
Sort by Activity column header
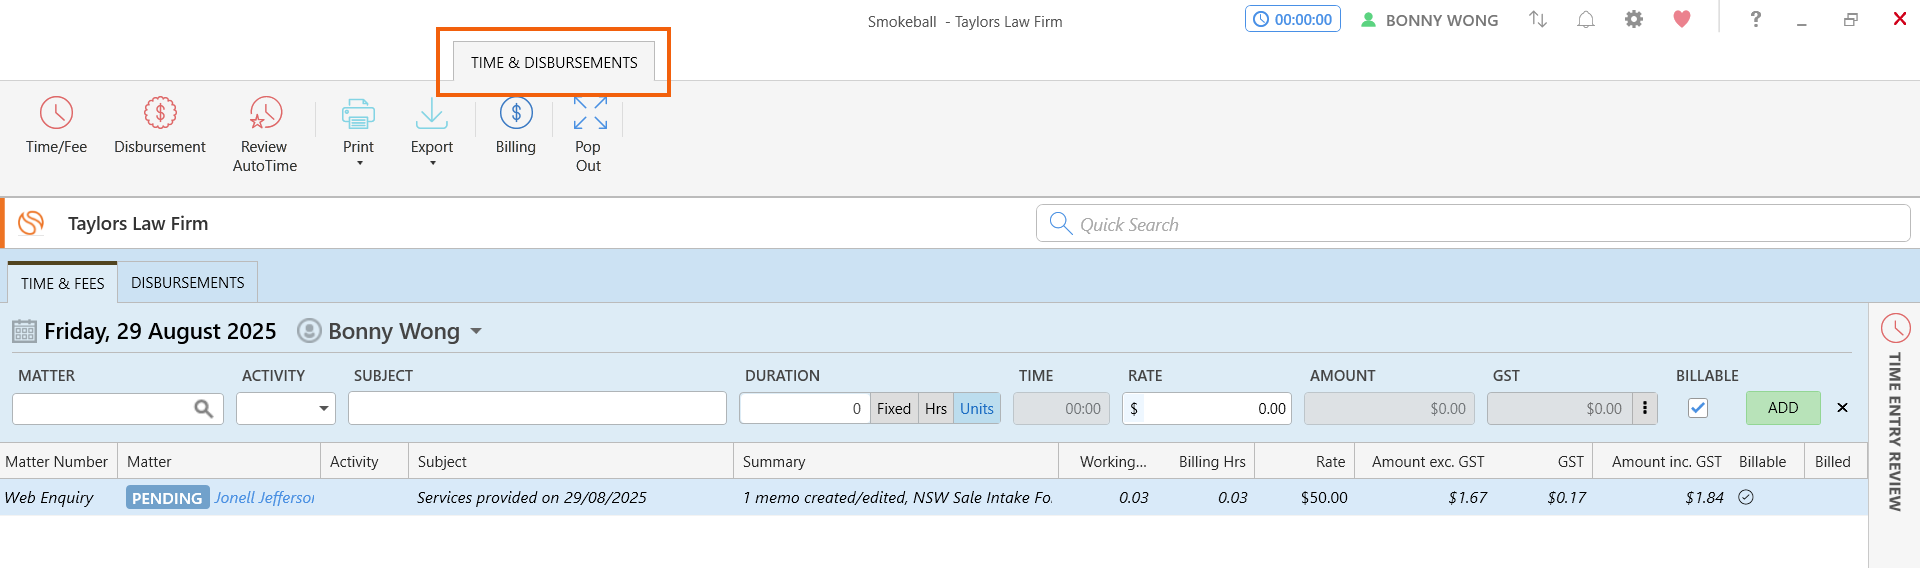click(x=364, y=461)
